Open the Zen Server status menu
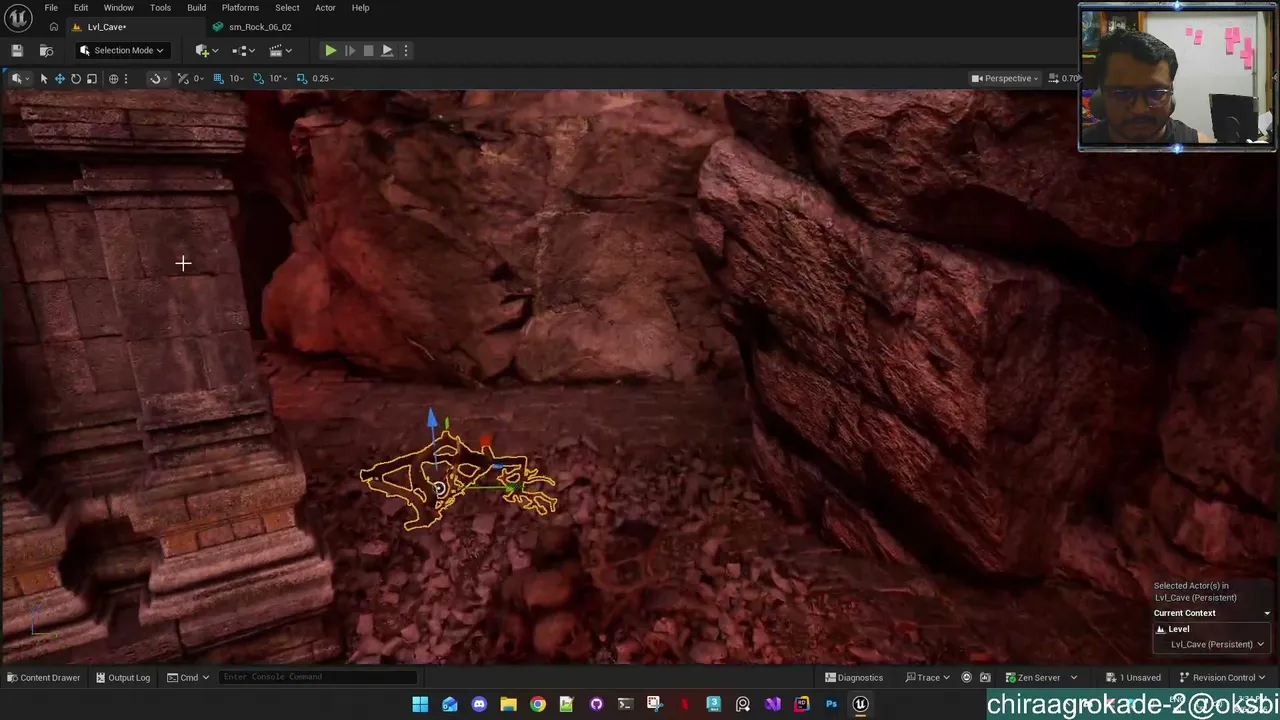The image size is (1280, 720). 1041,677
